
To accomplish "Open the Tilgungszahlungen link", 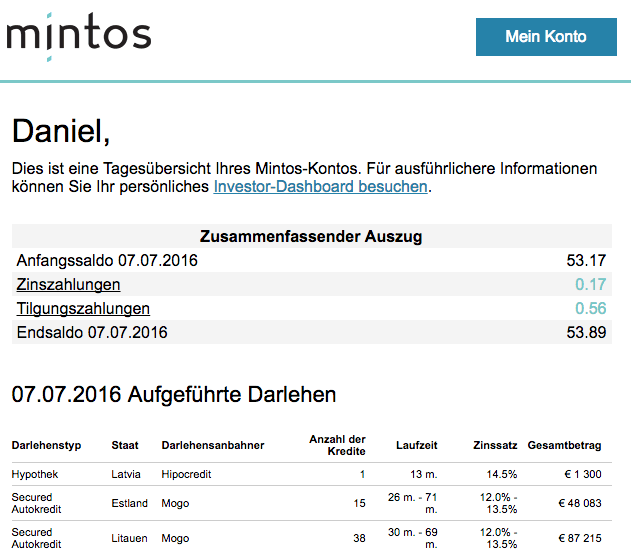I will (x=83, y=309).
